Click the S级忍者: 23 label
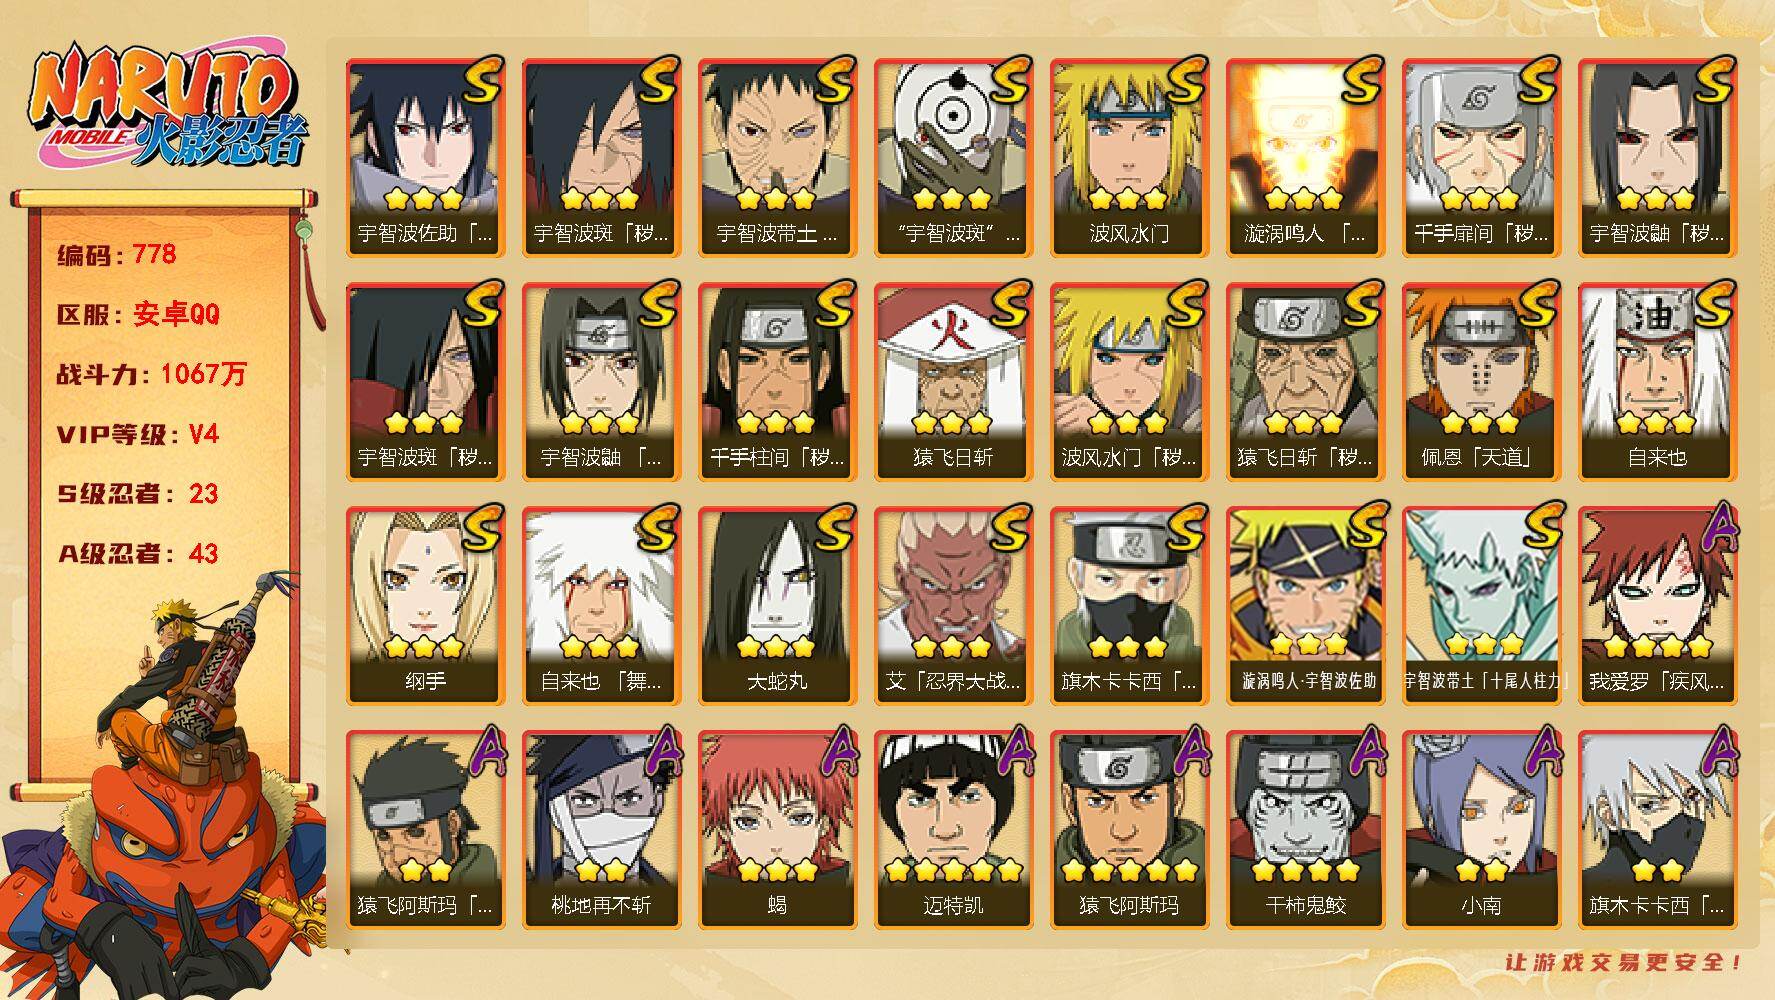 click(x=137, y=494)
